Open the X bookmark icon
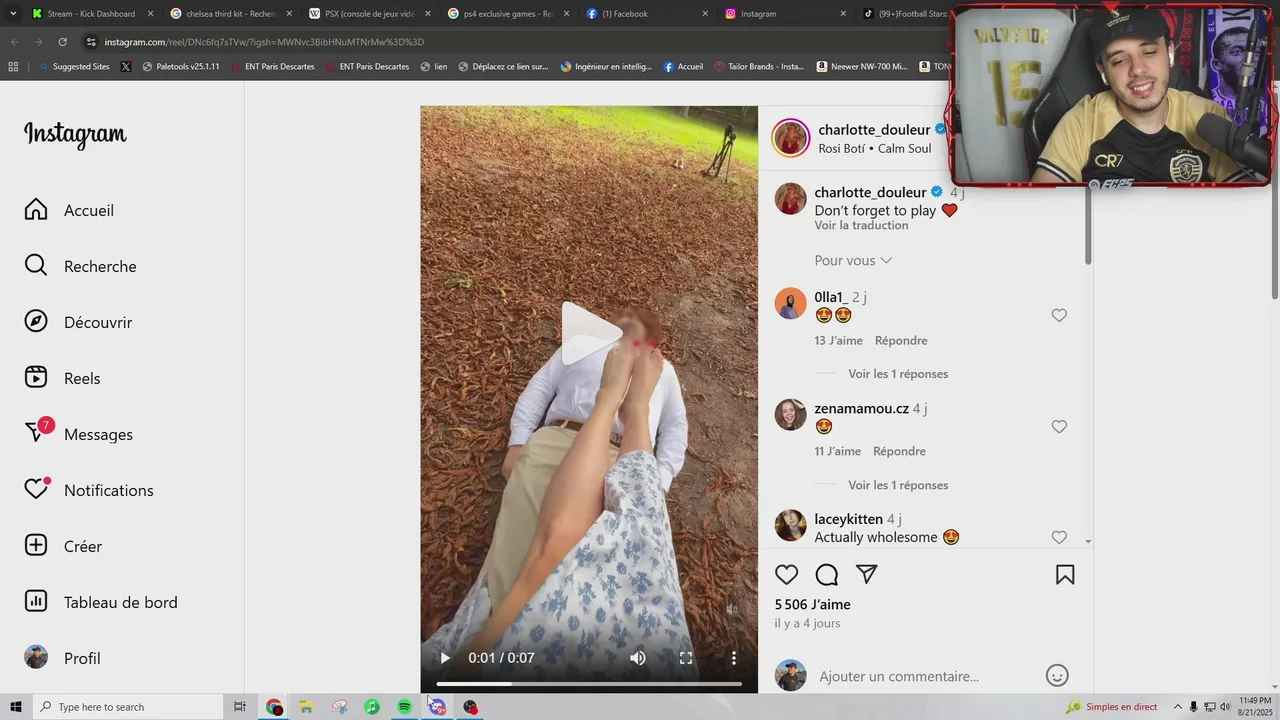 click(x=125, y=67)
